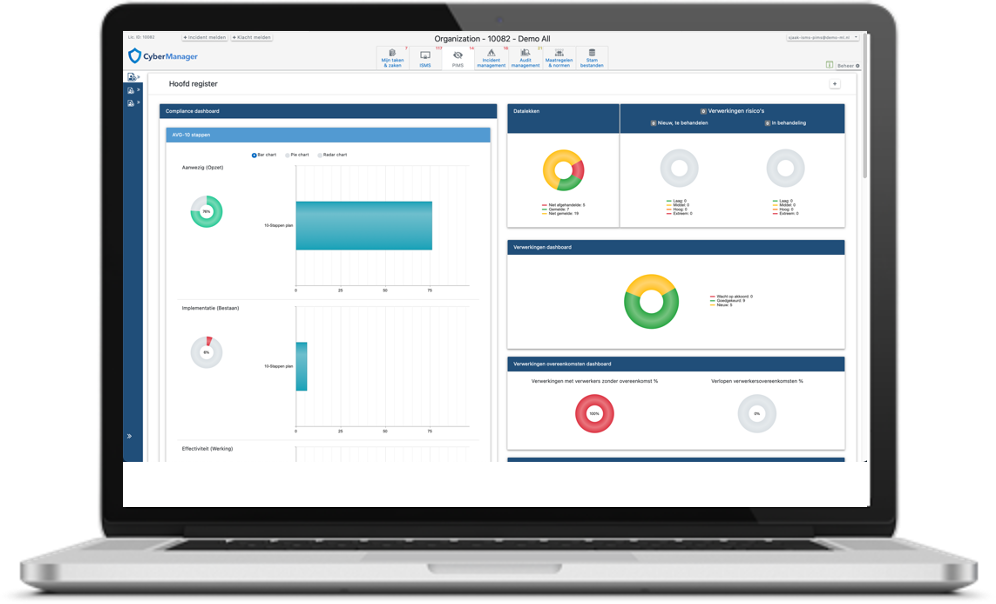Image resolution: width=996 pixels, height=604 pixels.
Task: Select the Bar chart radio button
Action: tap(254, 155)
